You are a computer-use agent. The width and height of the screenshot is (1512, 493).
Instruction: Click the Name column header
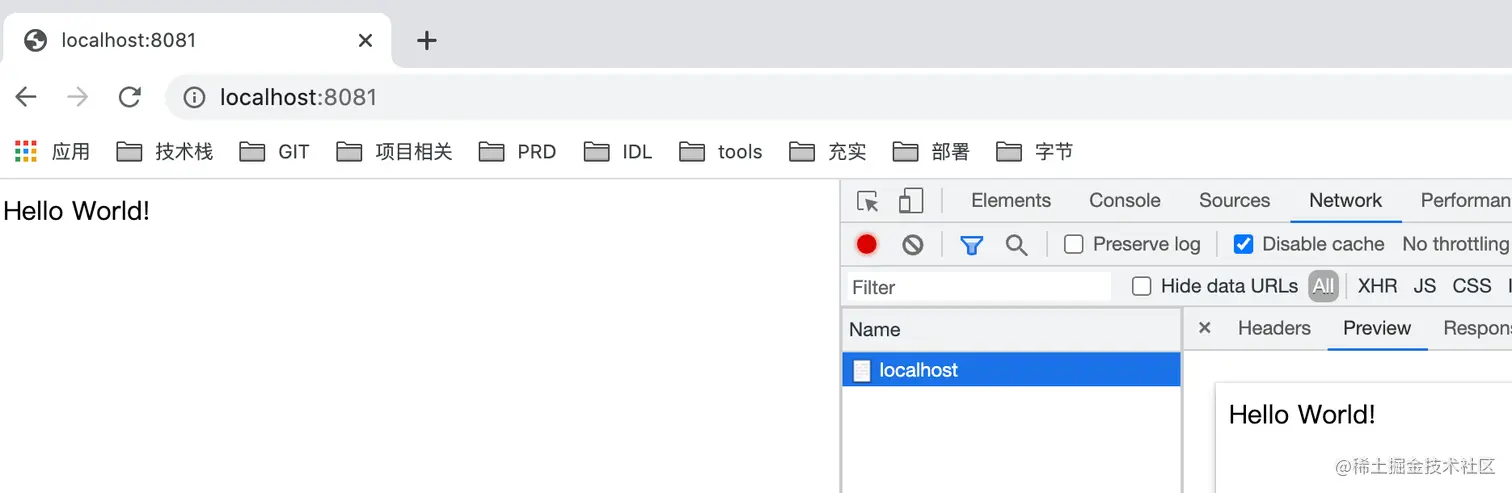1011,330
